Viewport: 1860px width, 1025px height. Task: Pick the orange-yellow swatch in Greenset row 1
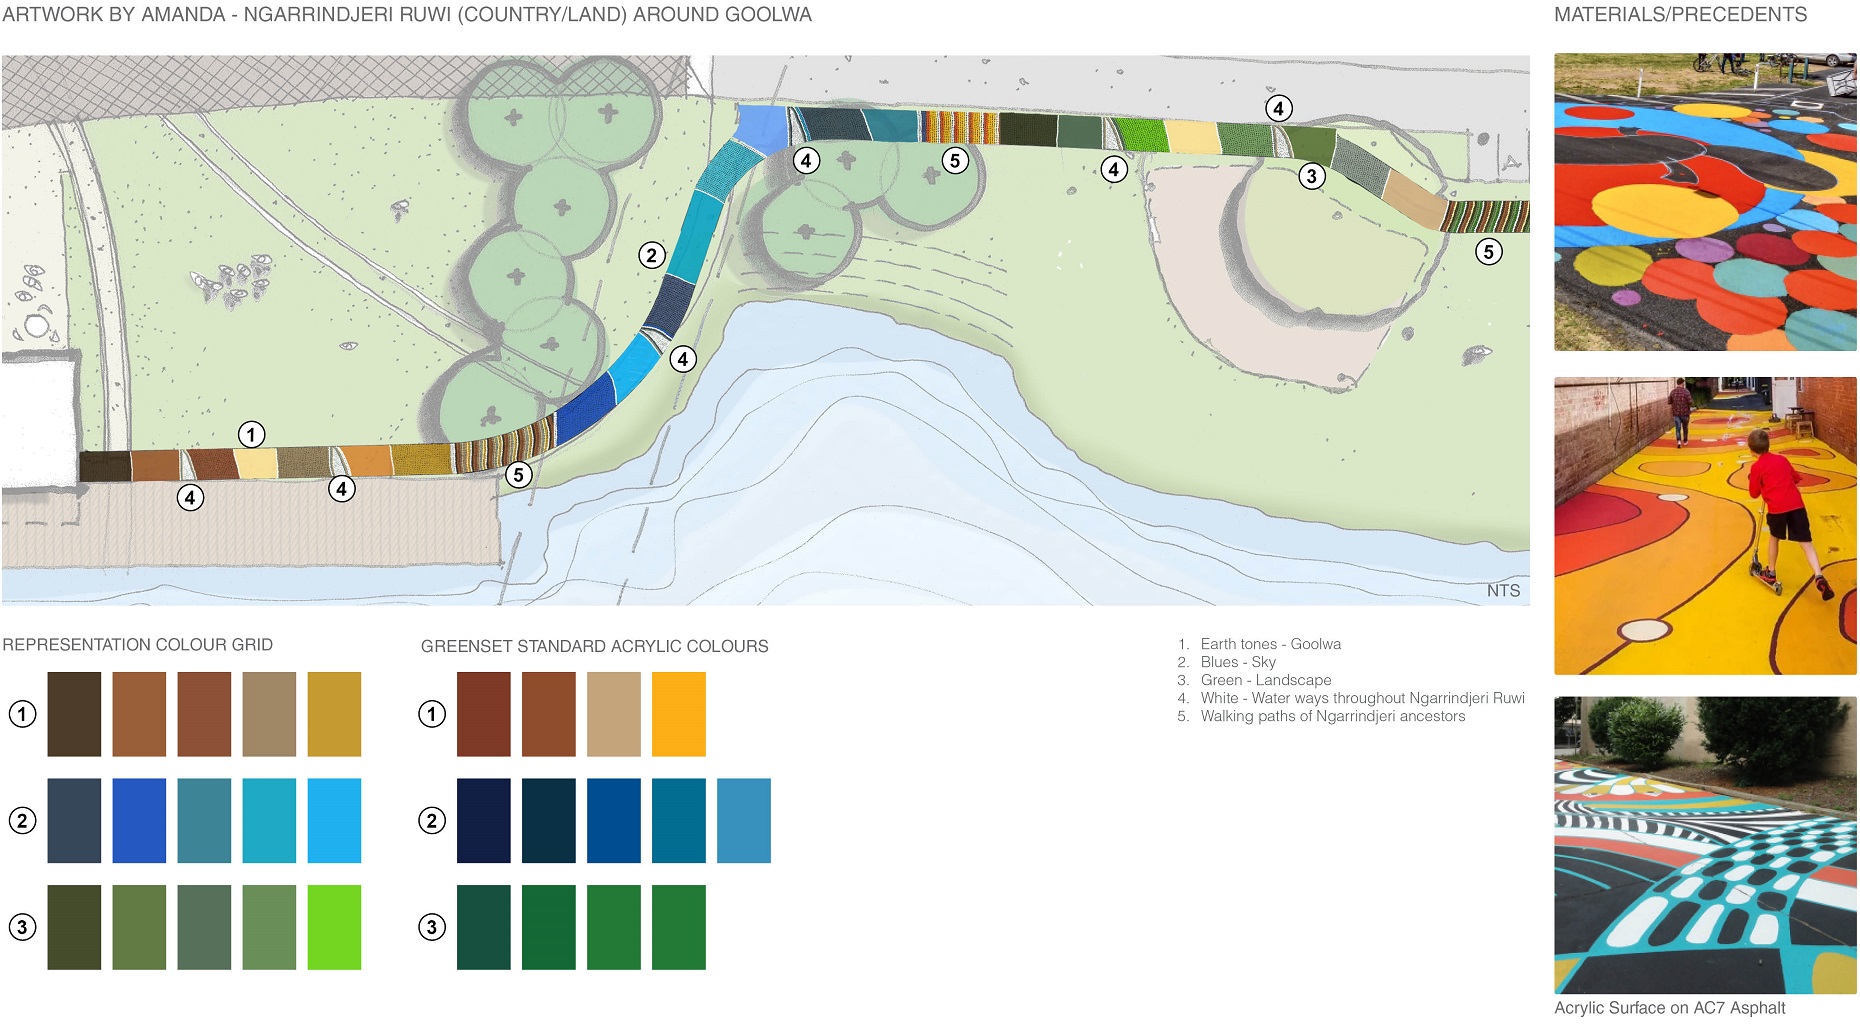coord(679,714)
